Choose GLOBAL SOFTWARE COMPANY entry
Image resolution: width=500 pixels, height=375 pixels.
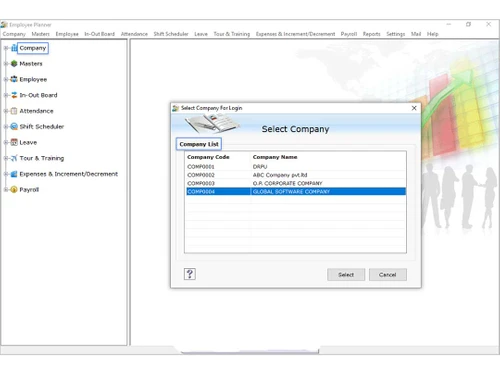click(x=291, y=192)
